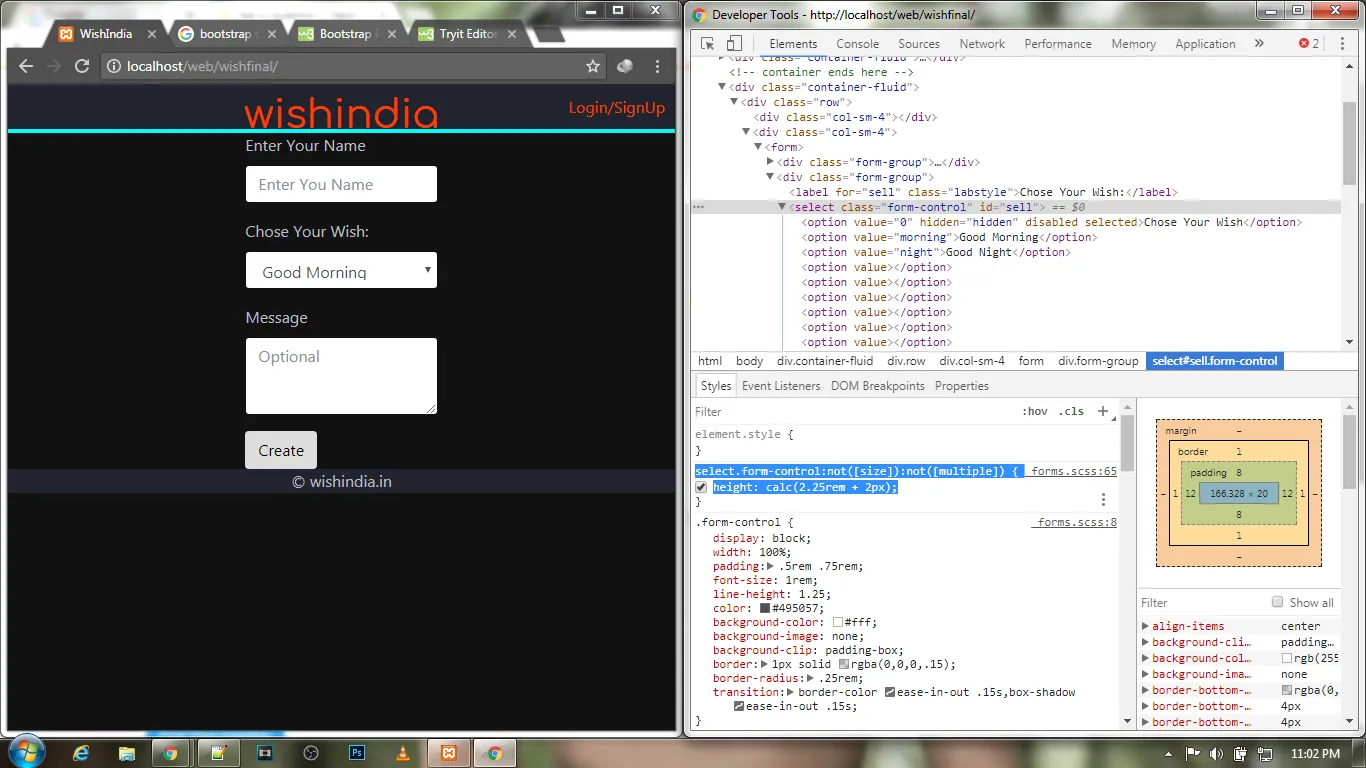Open the Application tab

pyautogui.click(x=1205, y=43)
